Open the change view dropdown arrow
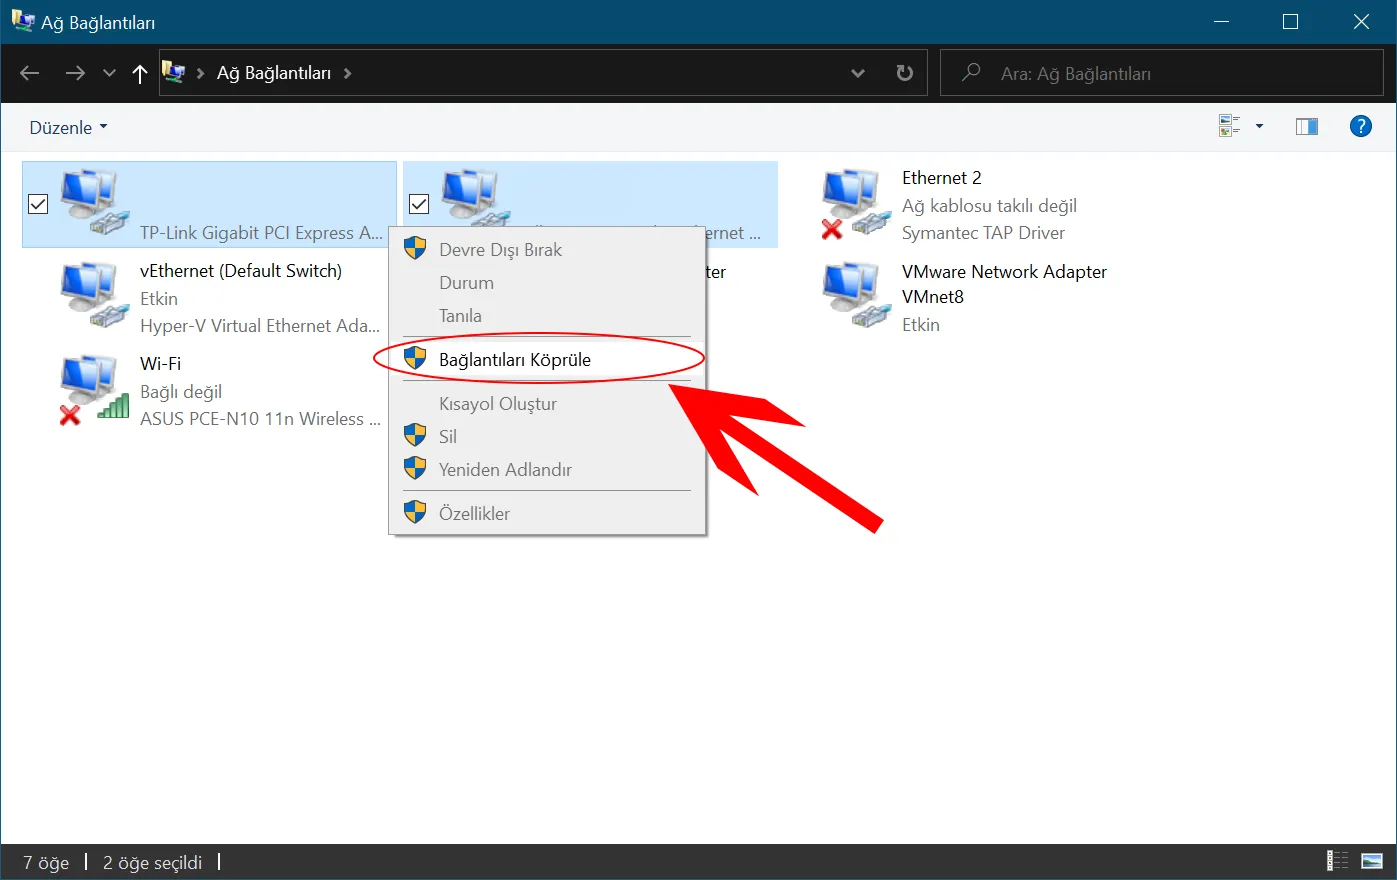 [1259, 125]
